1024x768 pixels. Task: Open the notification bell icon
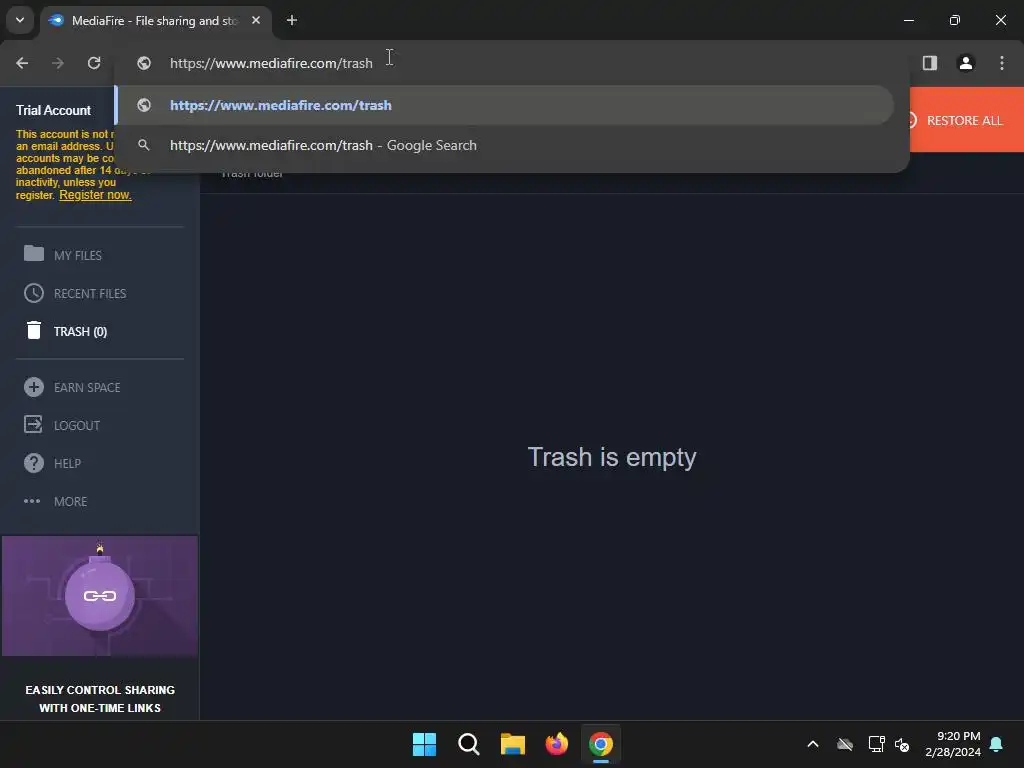(x=997, y=744)
